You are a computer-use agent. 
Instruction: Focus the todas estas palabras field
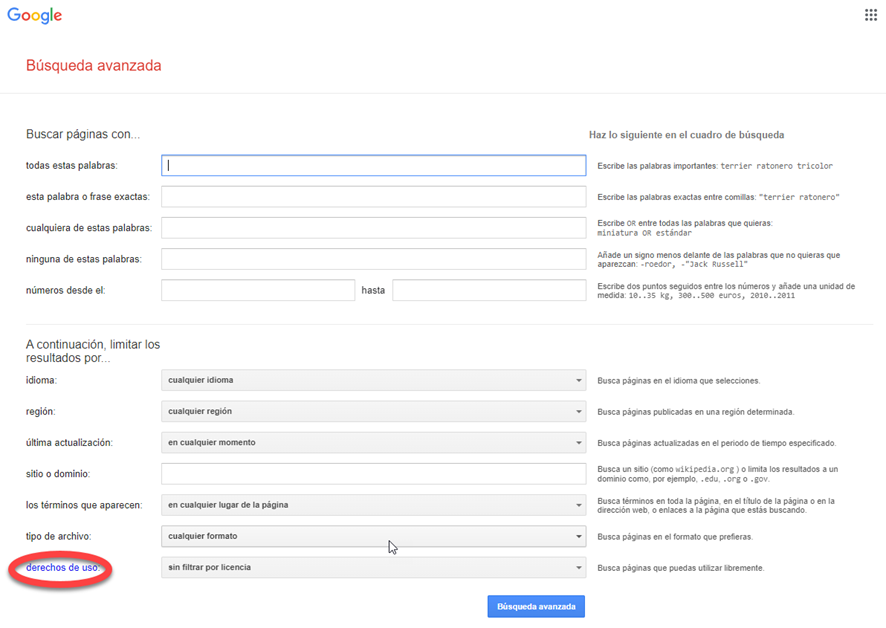pyautogui.click(x=373, y=166)
